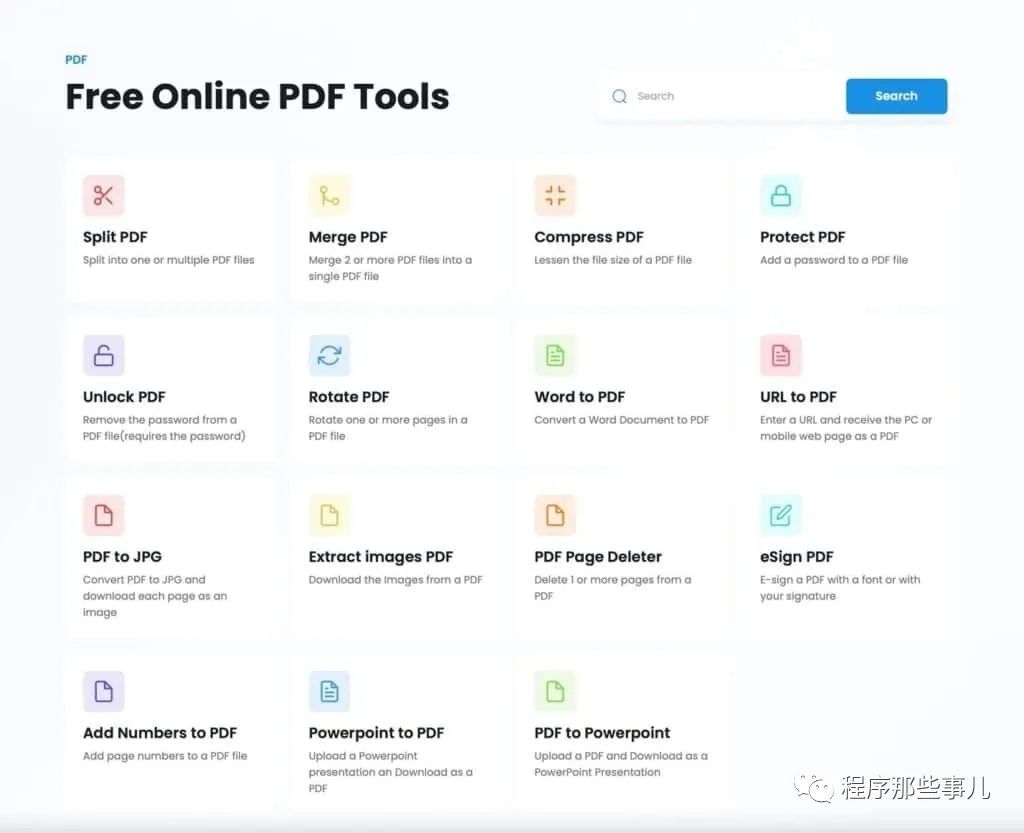Screen dimensions: 1024x833
Task: Open the Compress PDF title link
Action: (x=589, y=237)
